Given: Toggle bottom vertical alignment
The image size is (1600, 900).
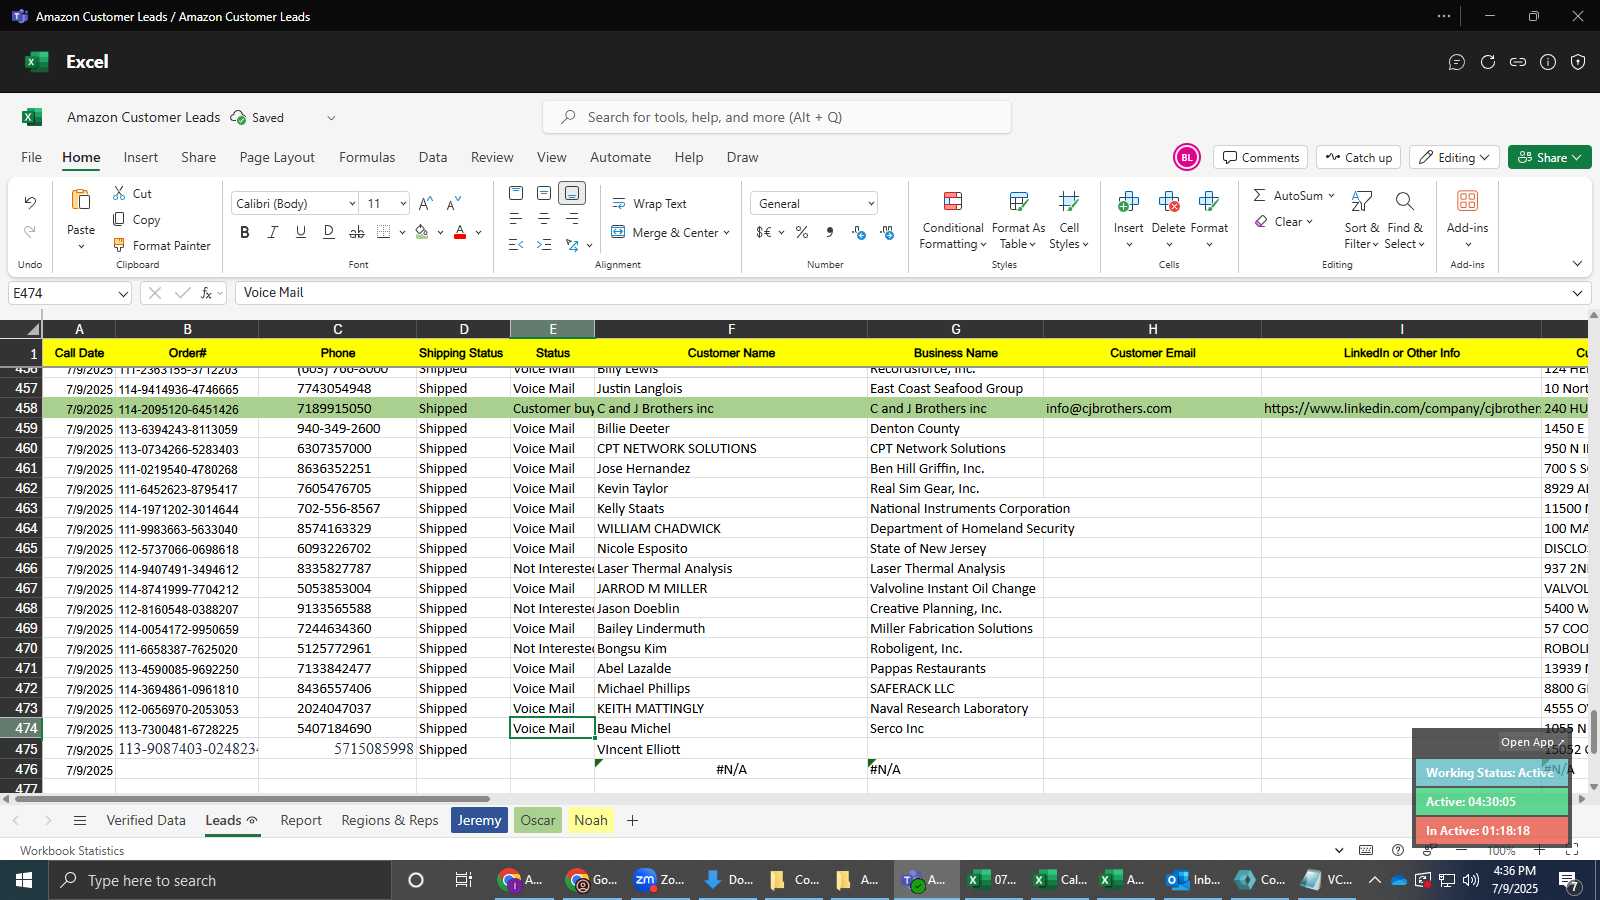Looking at the screenshot, I should pyautogui.click(x=572, y=193).
